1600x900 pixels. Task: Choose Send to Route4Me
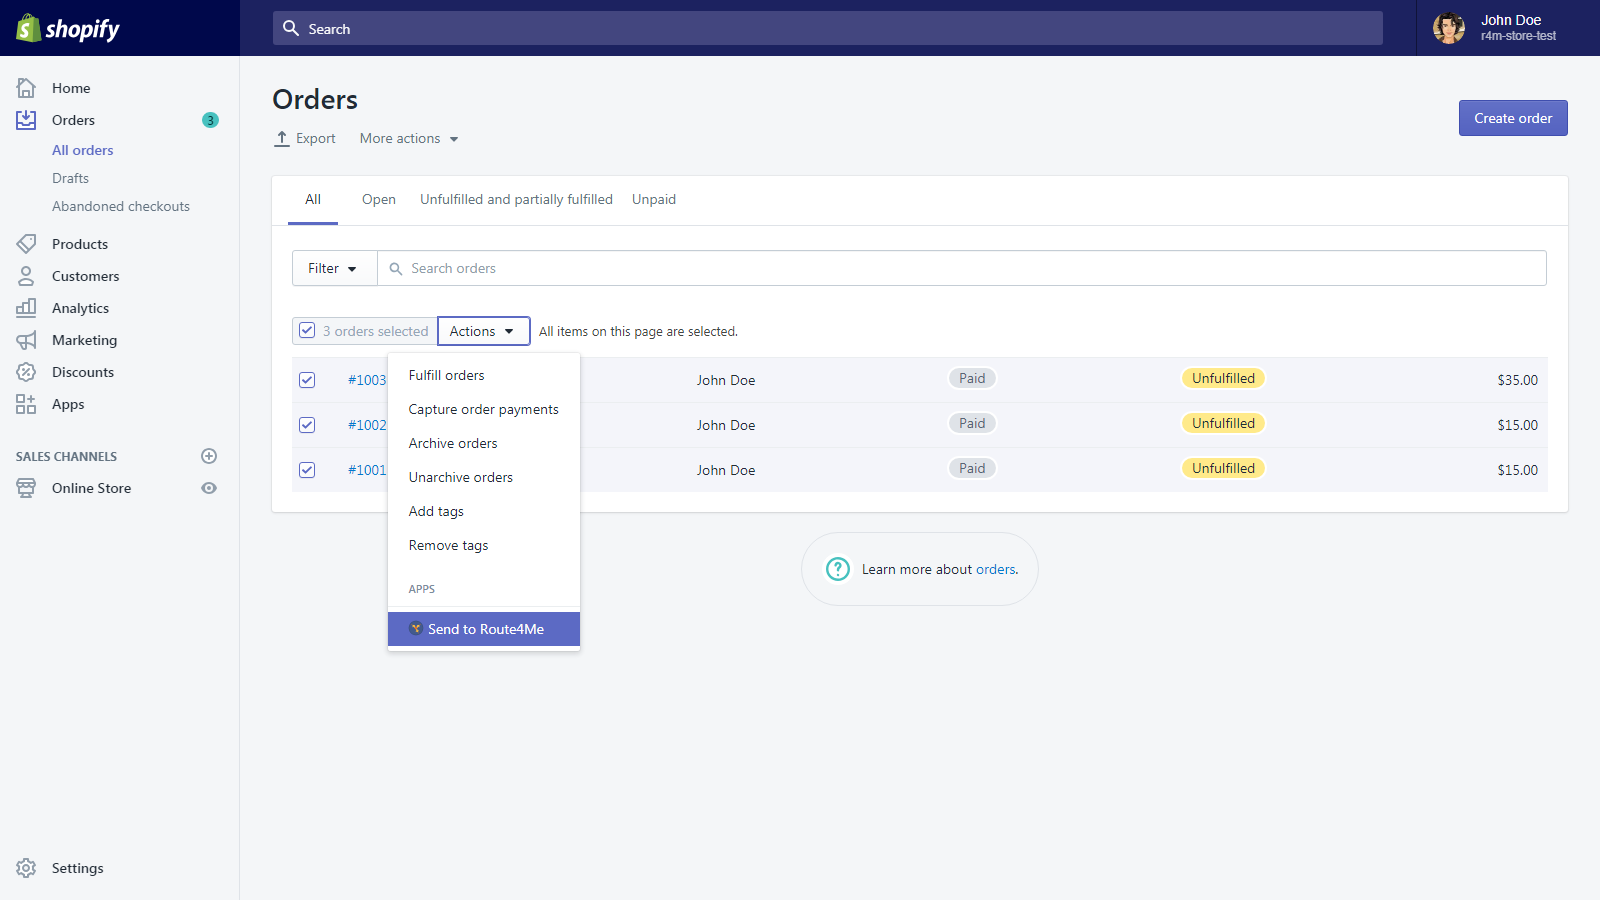pos(484,629)
